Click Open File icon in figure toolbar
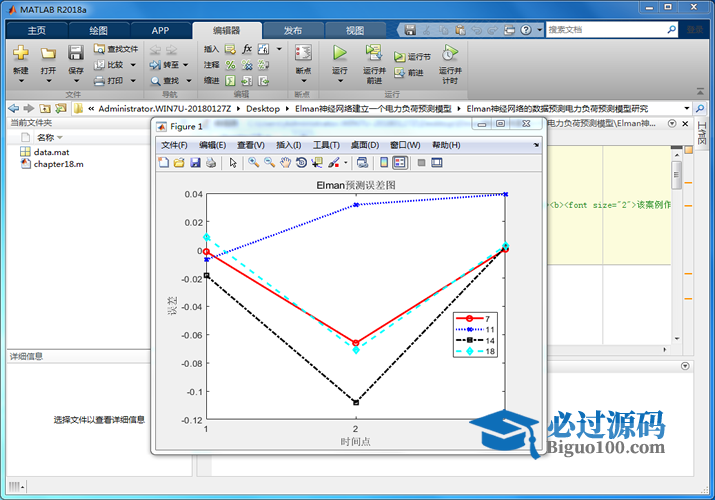715x500 pixels. (x=179, y=162)
